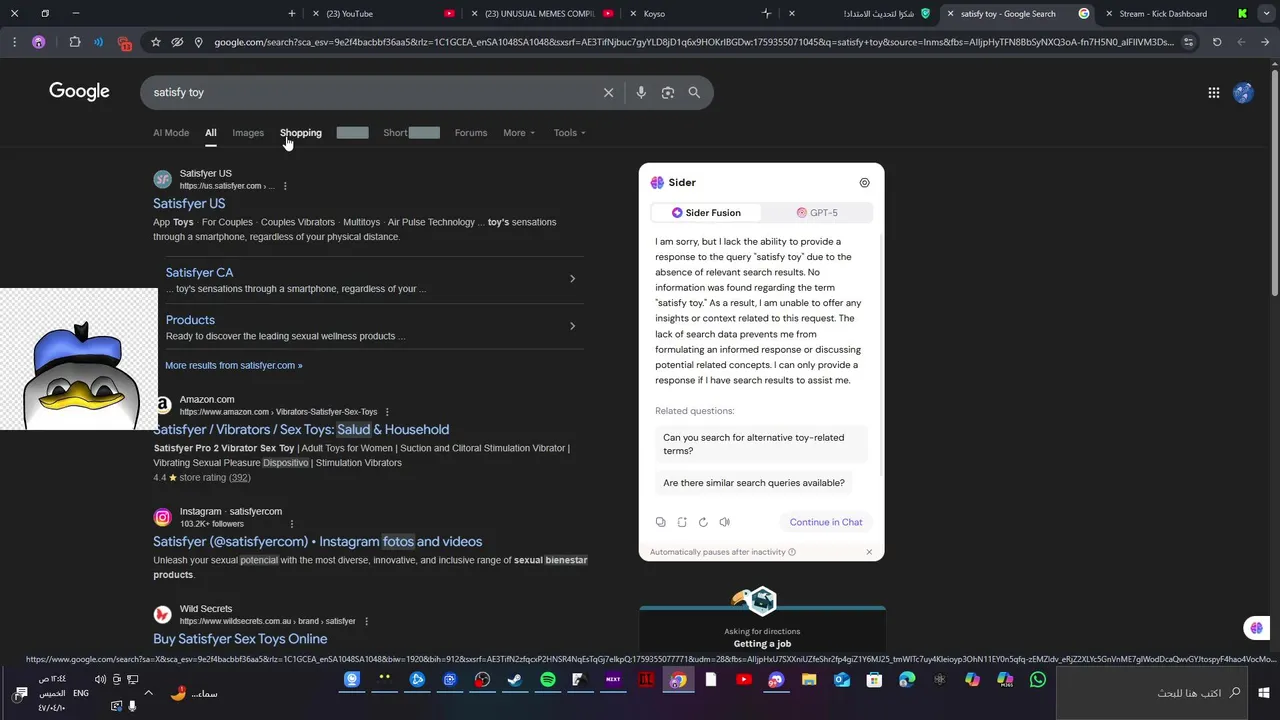Open the Chrome extensions puzzle icon
The width and height of the screenshot is (1280, 720).
75,42
